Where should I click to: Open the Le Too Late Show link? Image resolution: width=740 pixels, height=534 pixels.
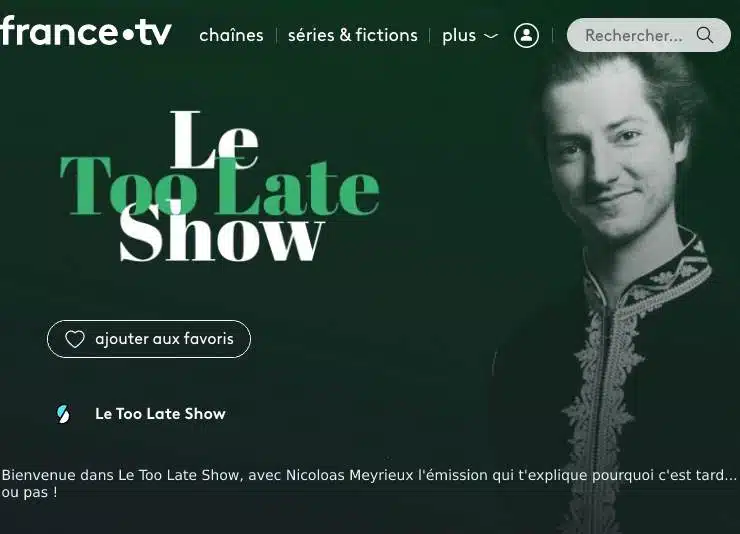point(160,414)
